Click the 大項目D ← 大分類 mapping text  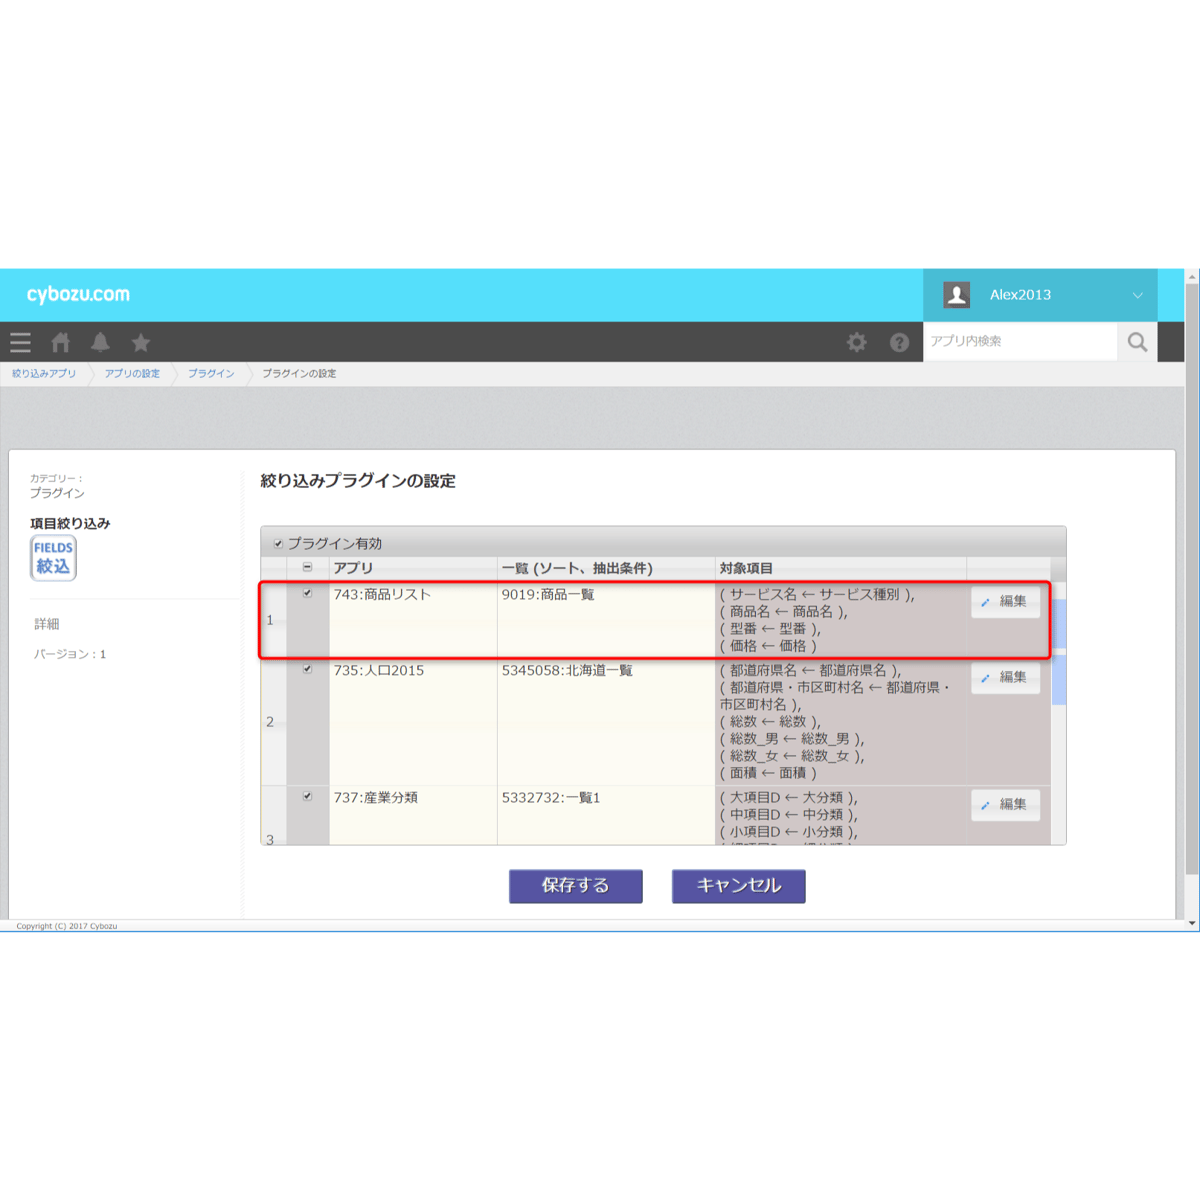pos(789,798)
